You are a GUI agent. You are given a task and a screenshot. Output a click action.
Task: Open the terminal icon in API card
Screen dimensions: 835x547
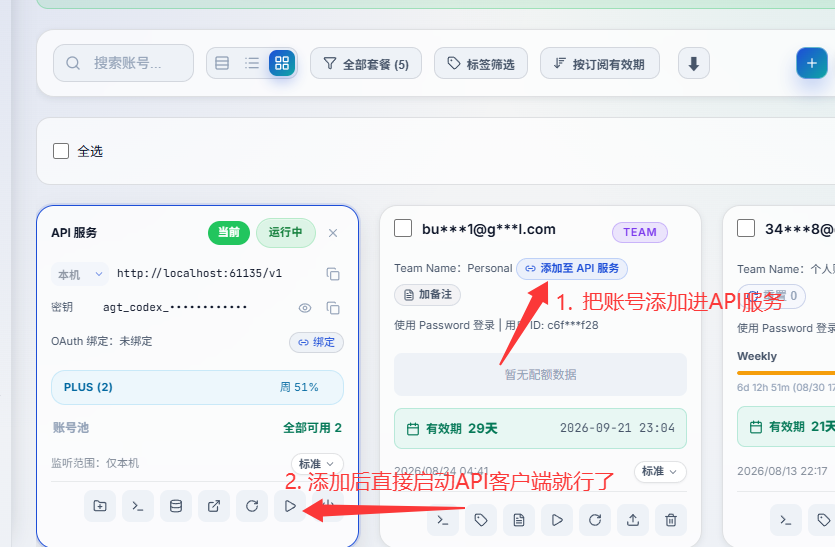138,506
